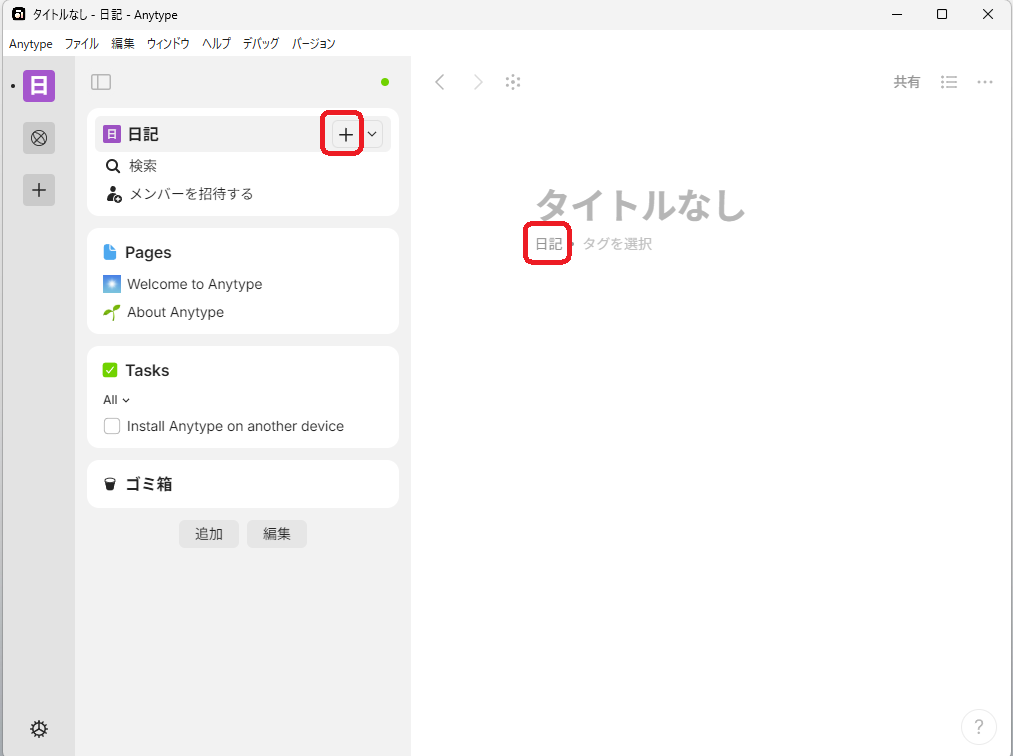
Task: Open the デバッグ menu
Action: pyautogui.click(x=261, y=44)
